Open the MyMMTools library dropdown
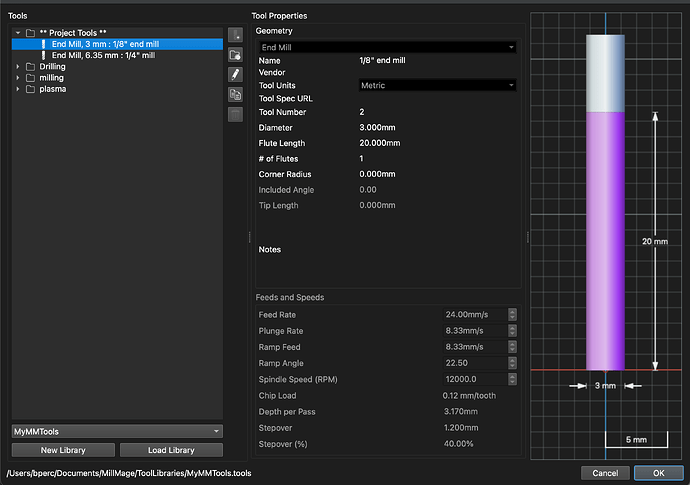 [x=117, y=431]
